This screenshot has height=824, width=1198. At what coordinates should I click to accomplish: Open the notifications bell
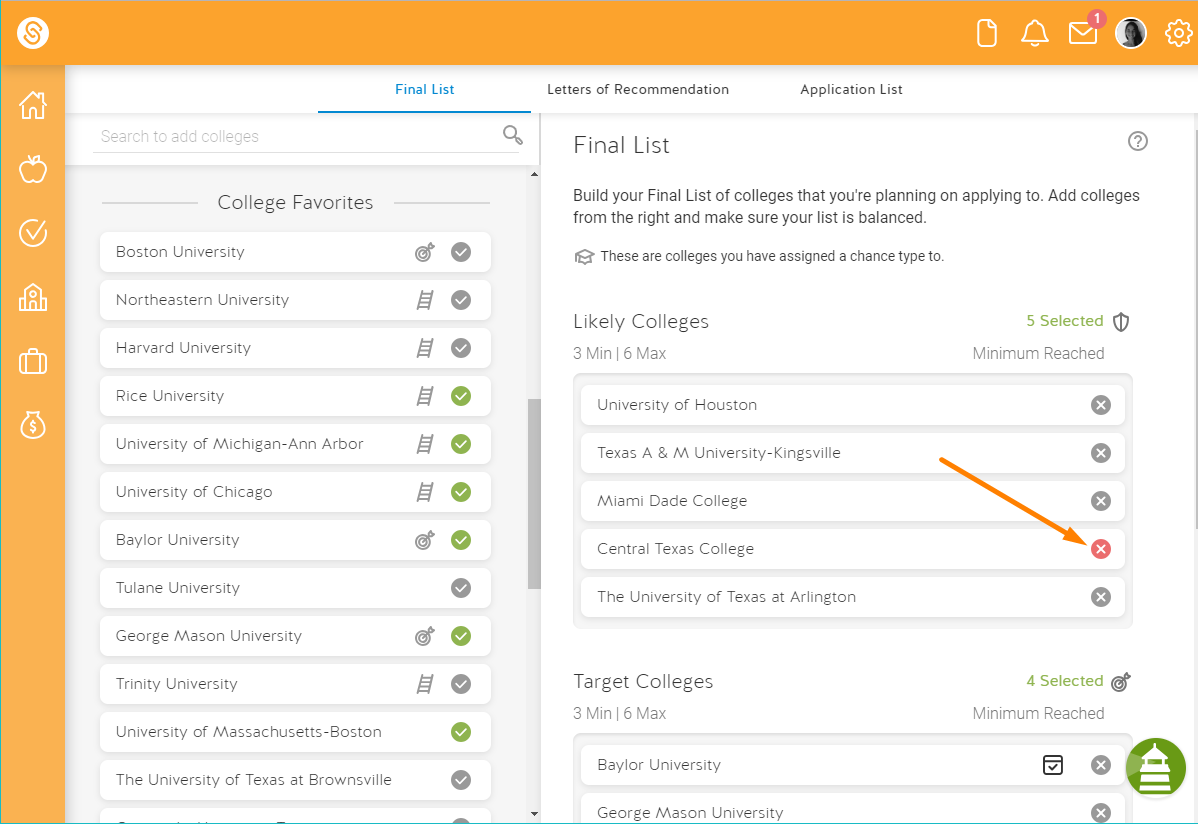click(x=1034, y=34)
